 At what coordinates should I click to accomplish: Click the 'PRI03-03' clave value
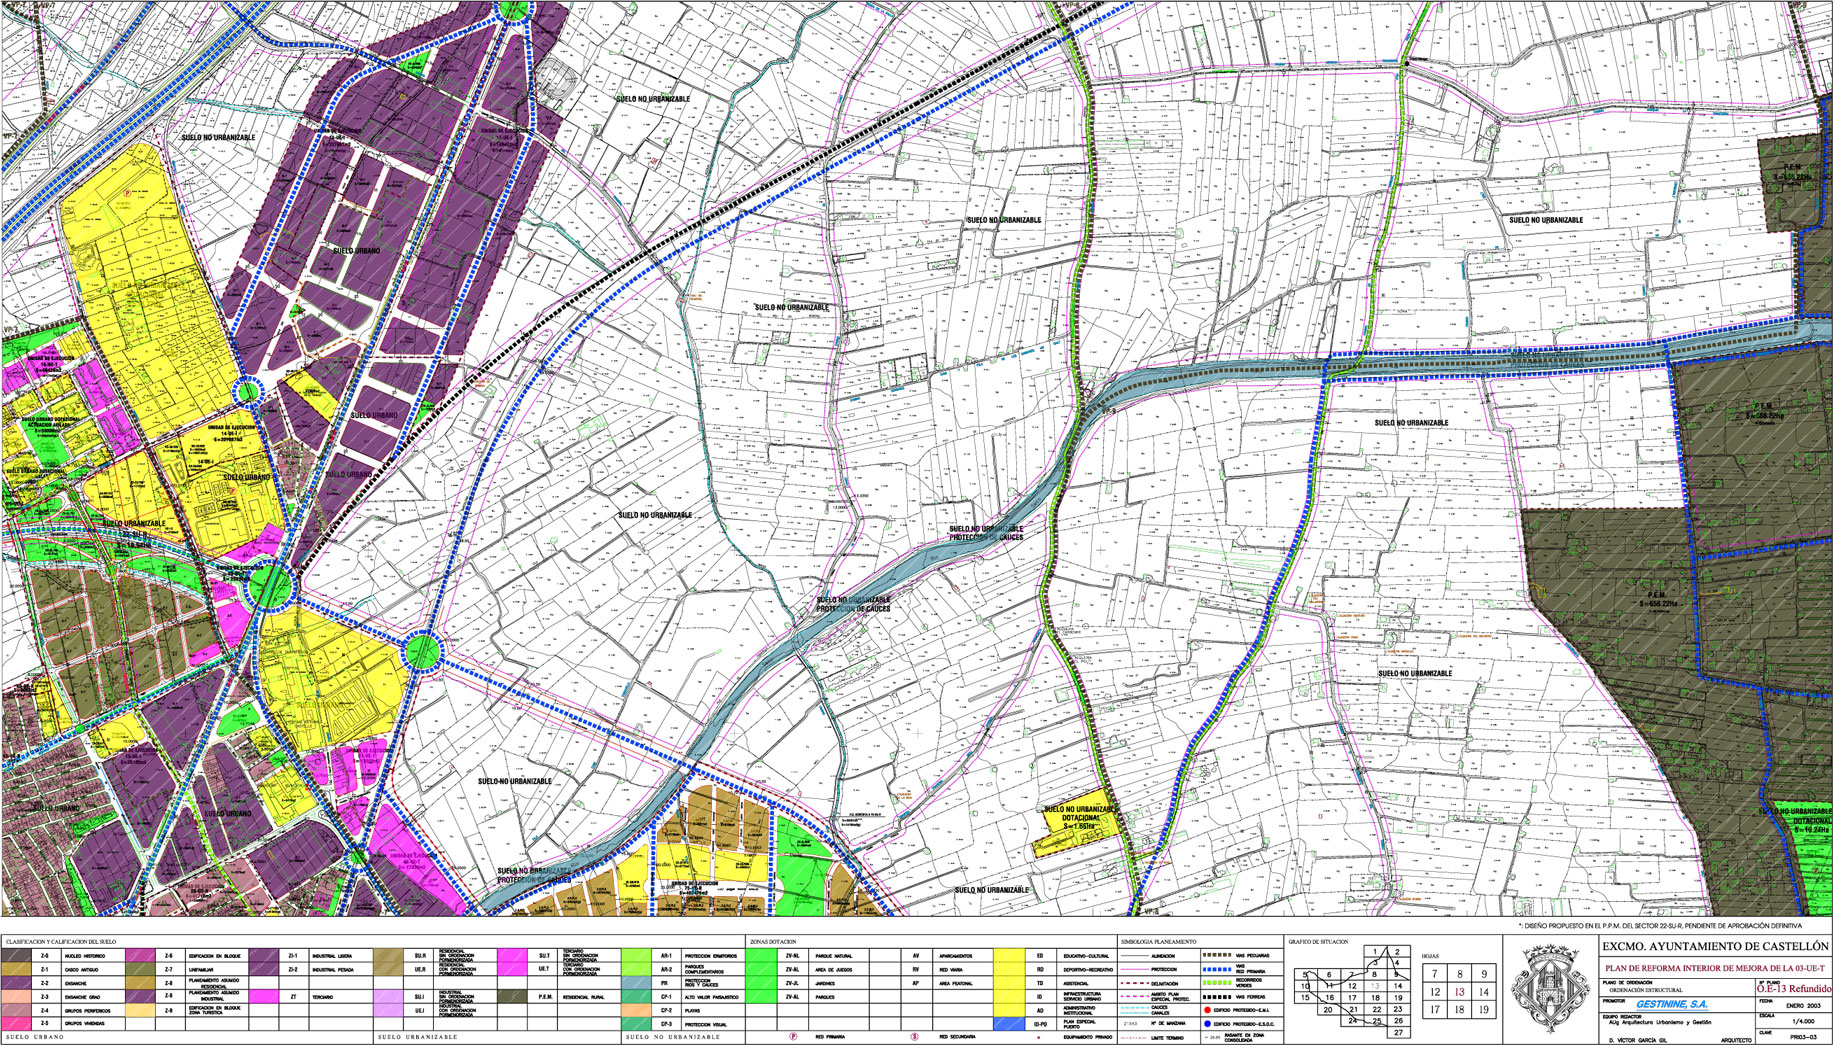click(x=1803, y=1037)
